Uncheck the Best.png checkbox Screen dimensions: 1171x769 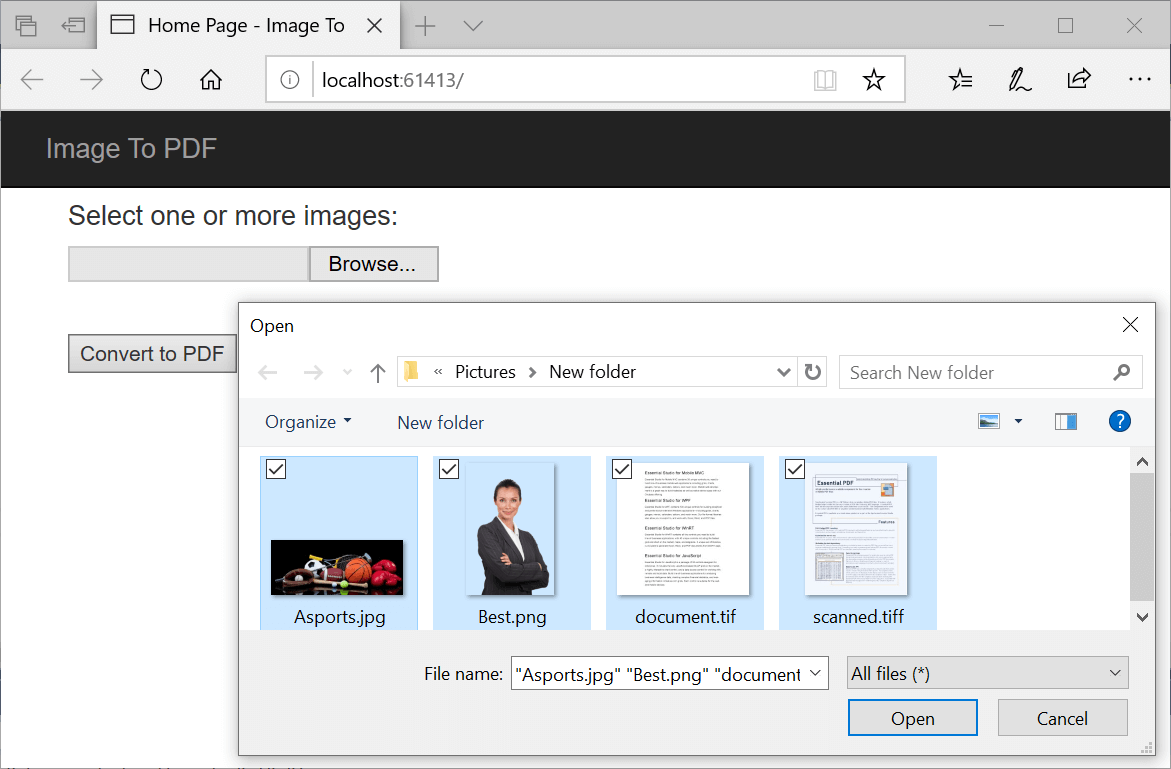pyautogui.click(x=449, y=469)
